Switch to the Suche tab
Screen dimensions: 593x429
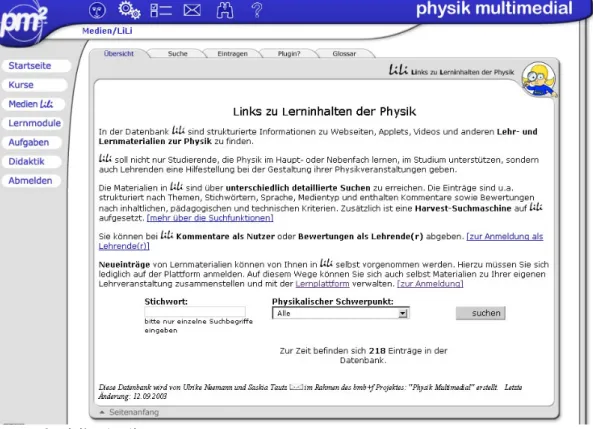177,54
